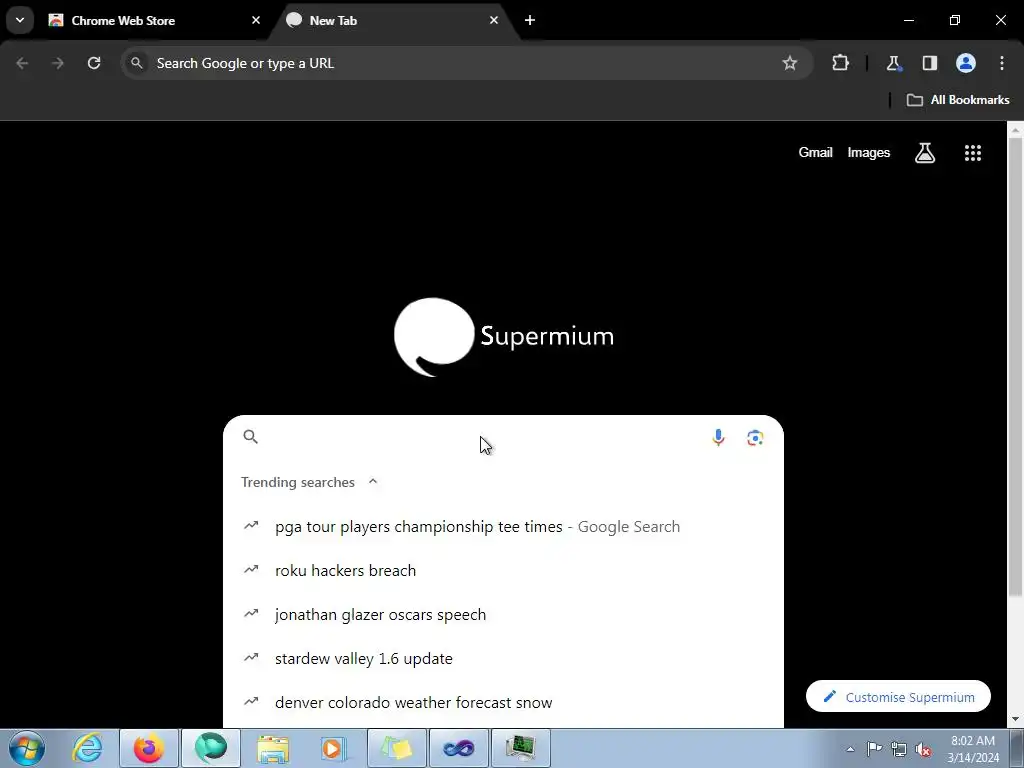The image size is (1024, 768).
Task: Open the Gmail link
Action: [815, 152]
